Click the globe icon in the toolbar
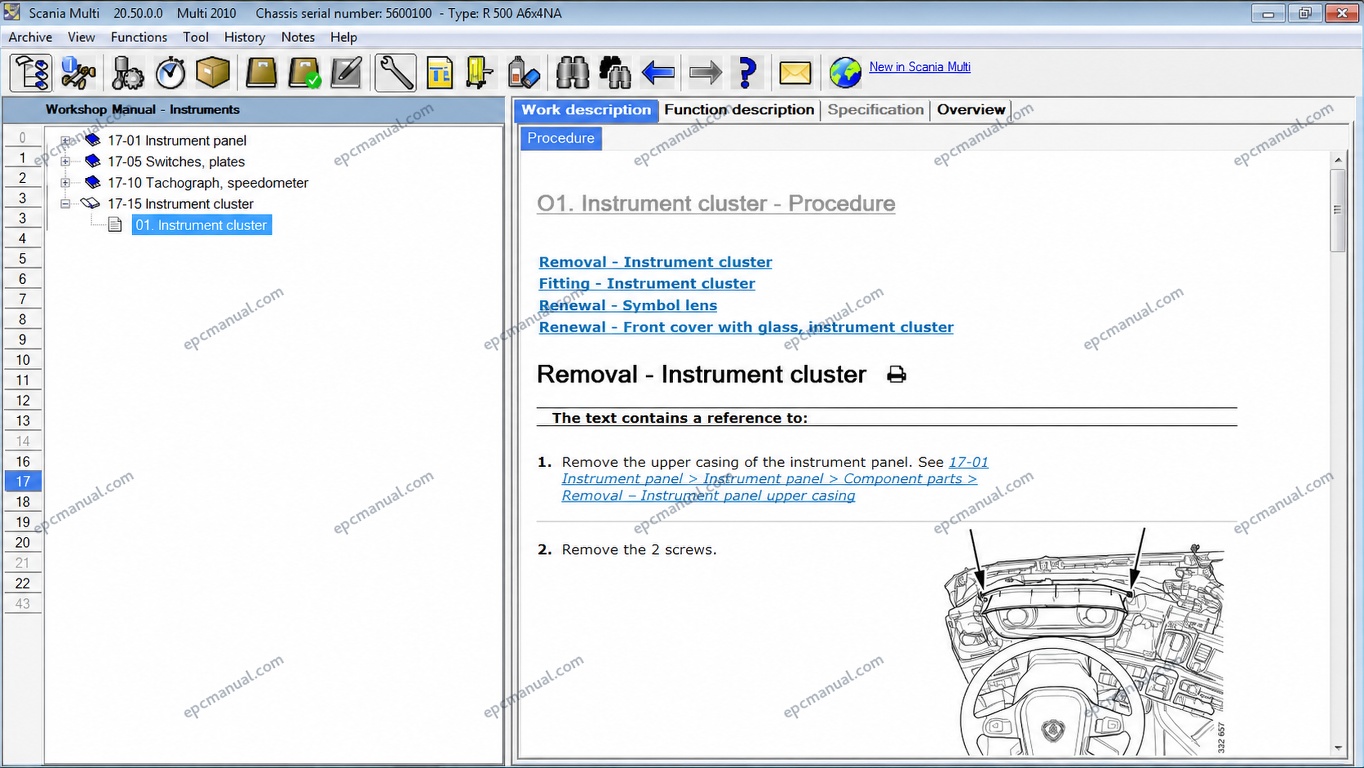Viewport: 1364px width, 768px height. tap(845, 73)
